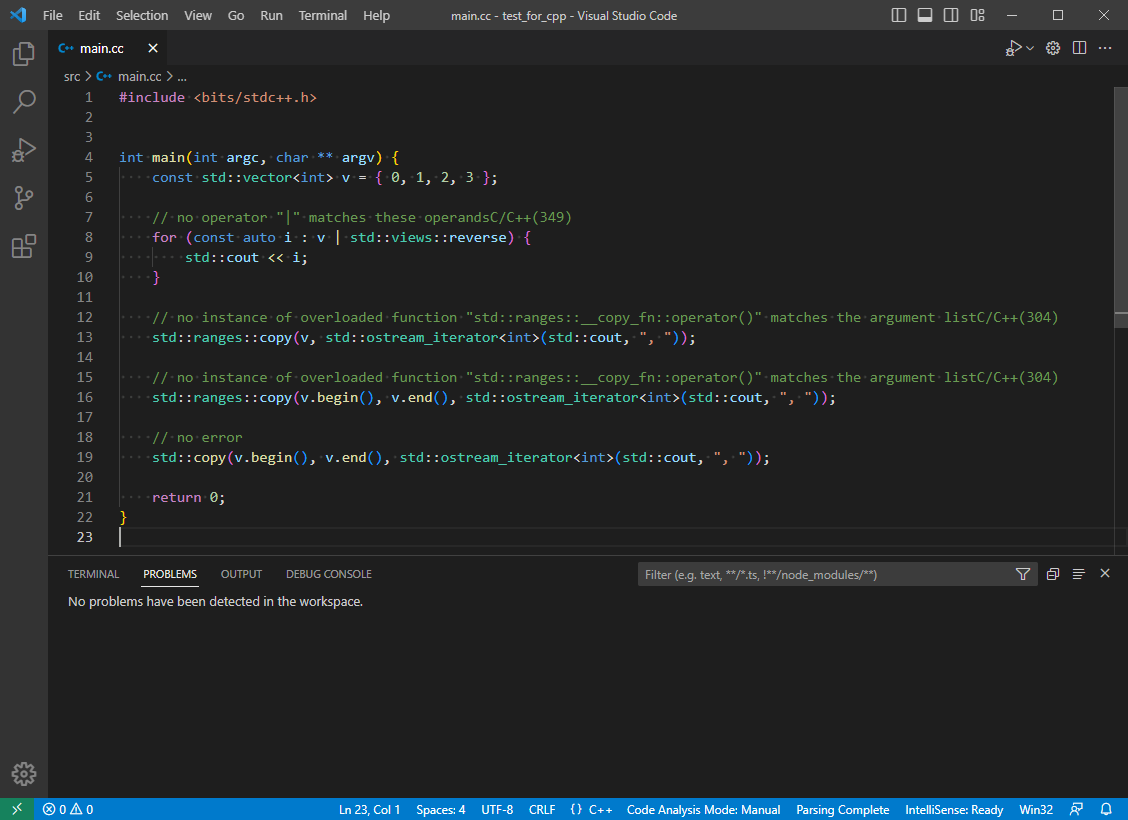Expand the breadcrumb ellipsis after main.cc
Screen dimensions: 1128x820
click(x=181, y=76)
